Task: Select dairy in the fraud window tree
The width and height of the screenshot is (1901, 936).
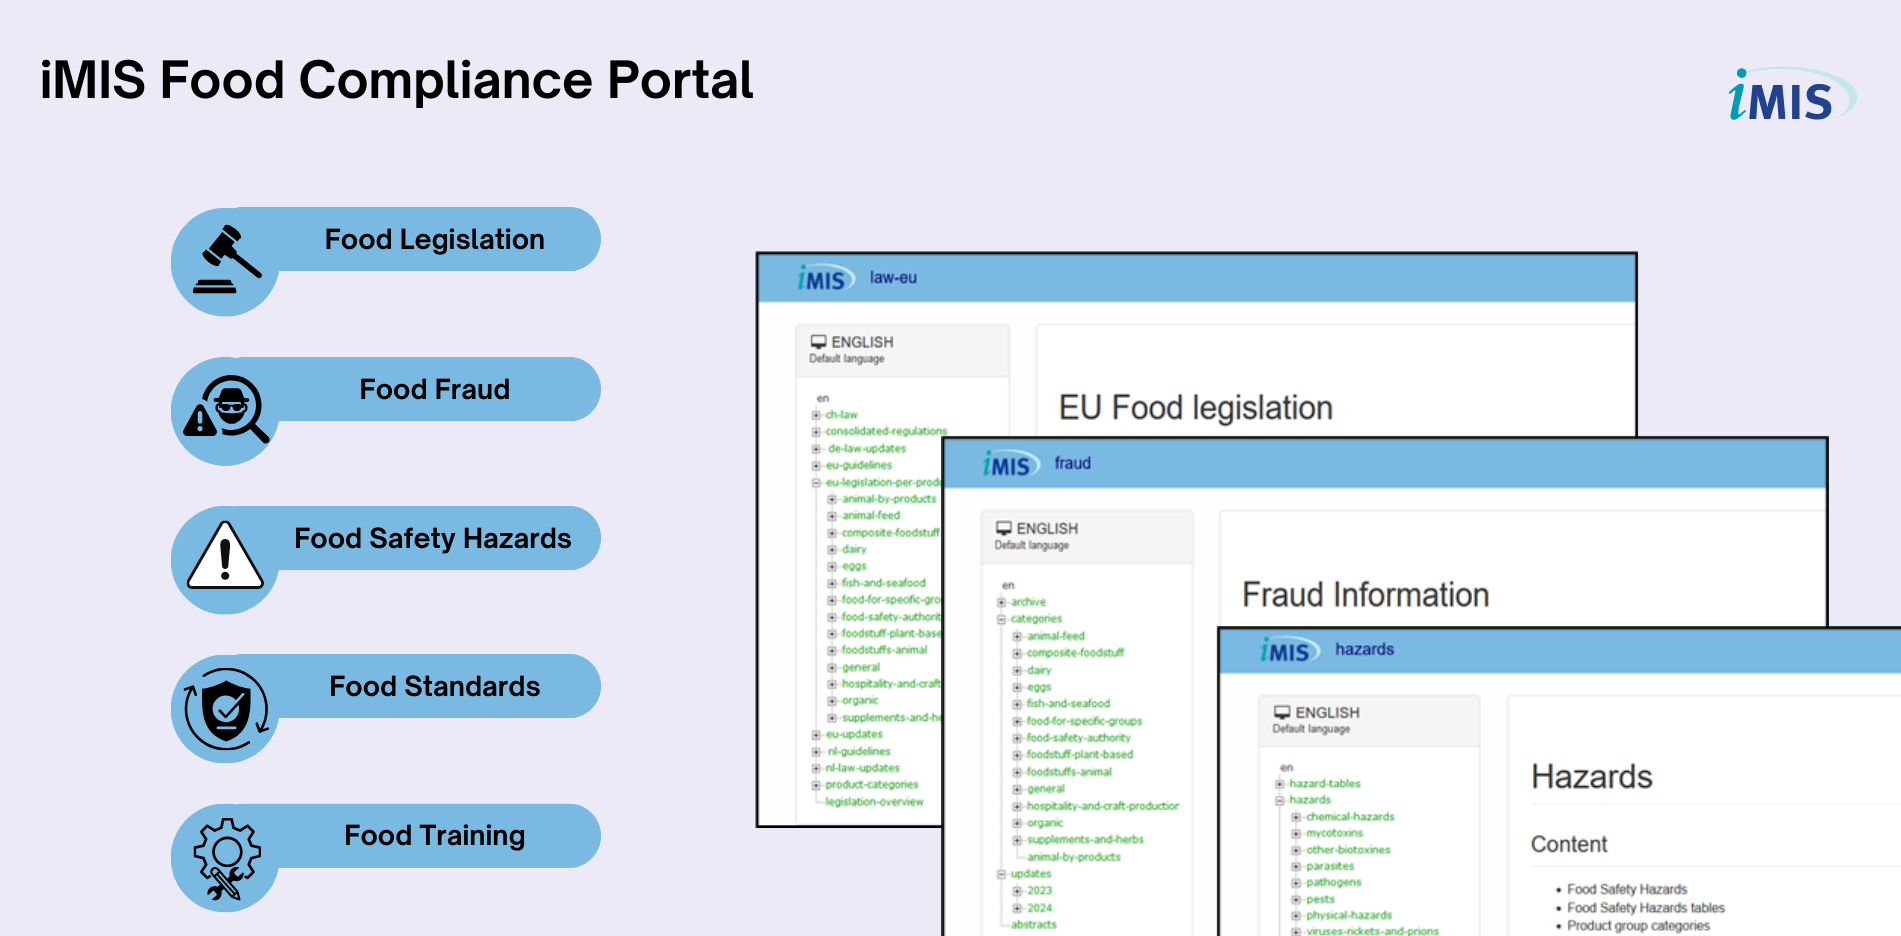Action: (x=1039, y=670)
